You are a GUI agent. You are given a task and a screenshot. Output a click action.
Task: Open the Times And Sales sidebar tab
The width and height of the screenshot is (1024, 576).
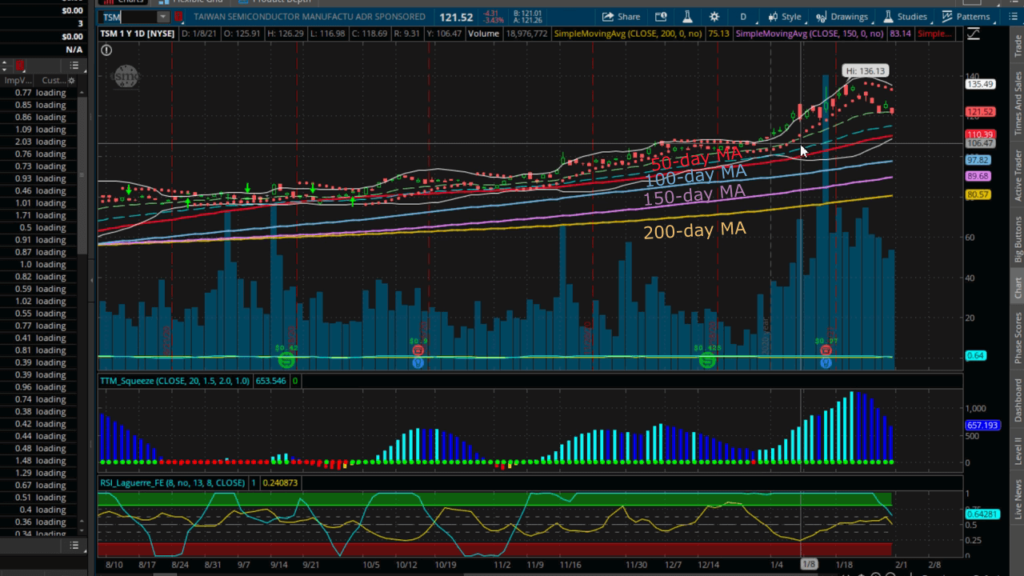click(x=1017, y=104)
